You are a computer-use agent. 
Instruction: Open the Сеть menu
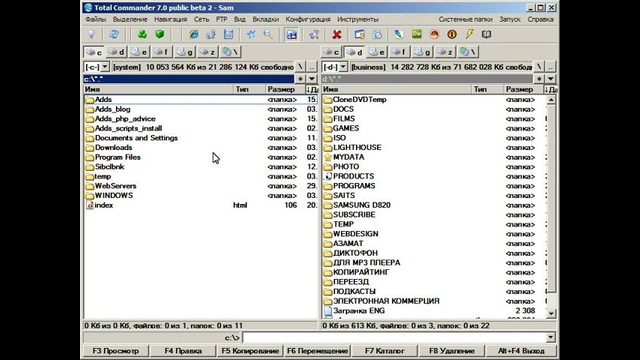(201, 19)
